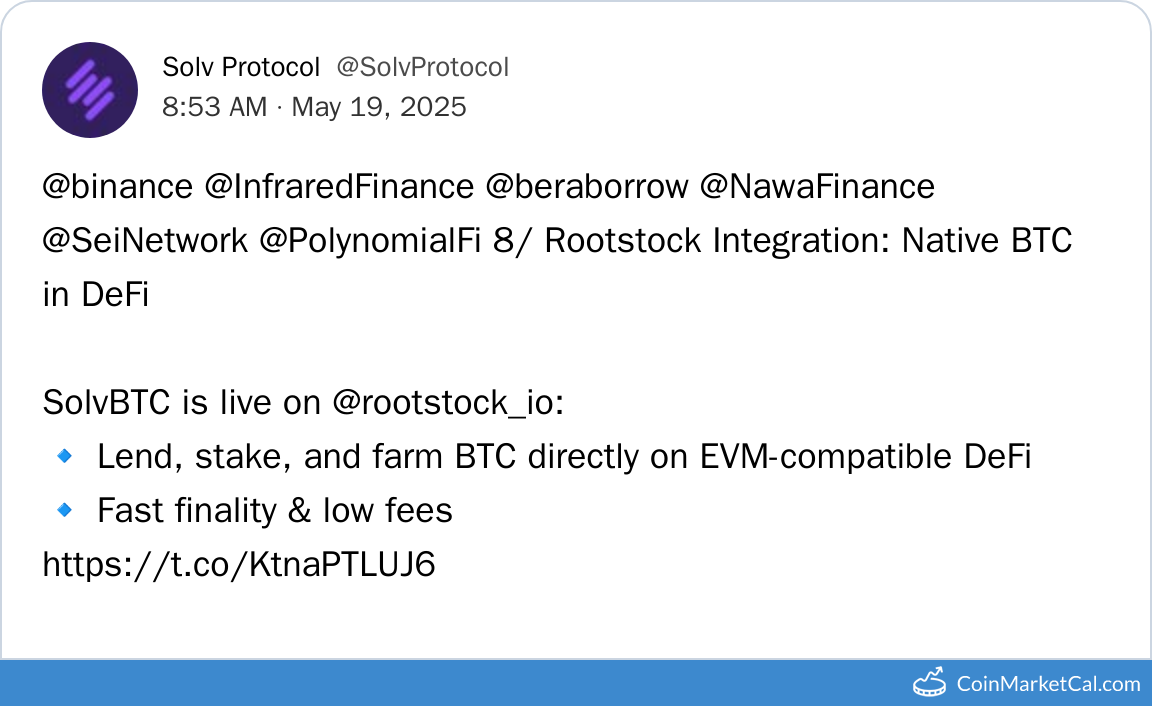Viewport: 1152px width, 706px height.
Task: Click the CoinMarketCal.com watermark text
Action: click(x=1048, y=684)
